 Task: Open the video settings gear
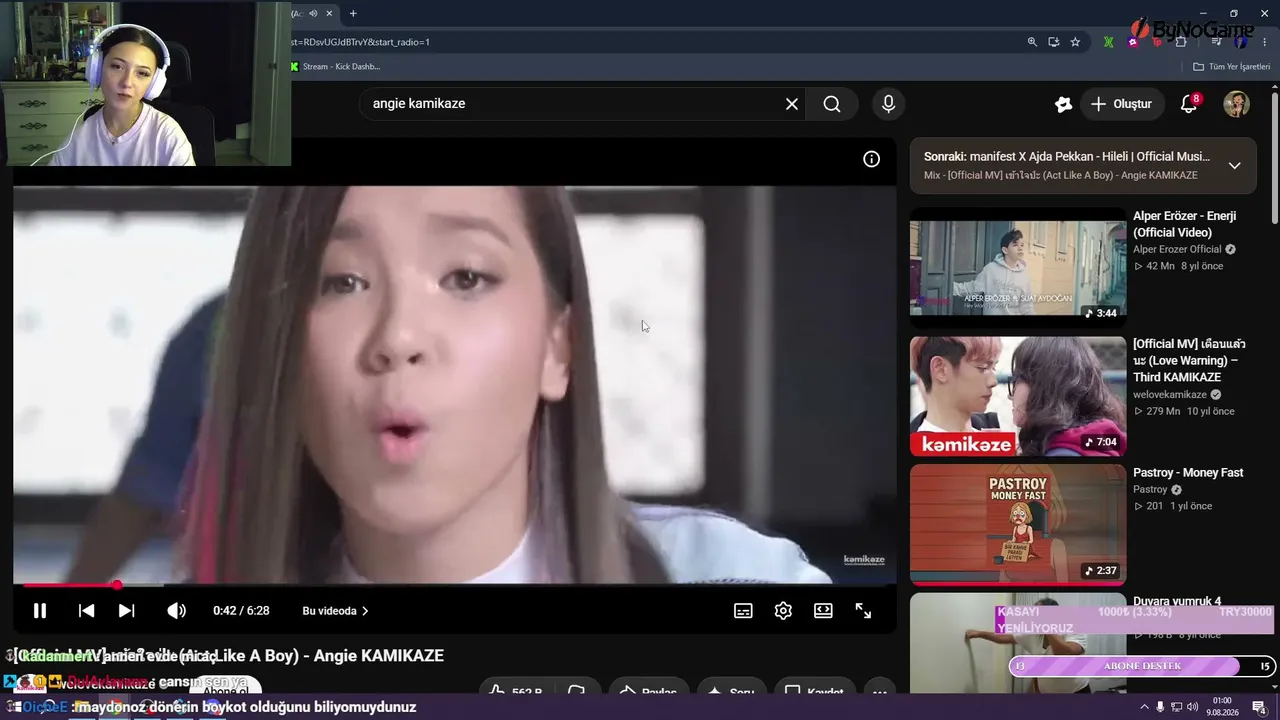click(783, 611)
